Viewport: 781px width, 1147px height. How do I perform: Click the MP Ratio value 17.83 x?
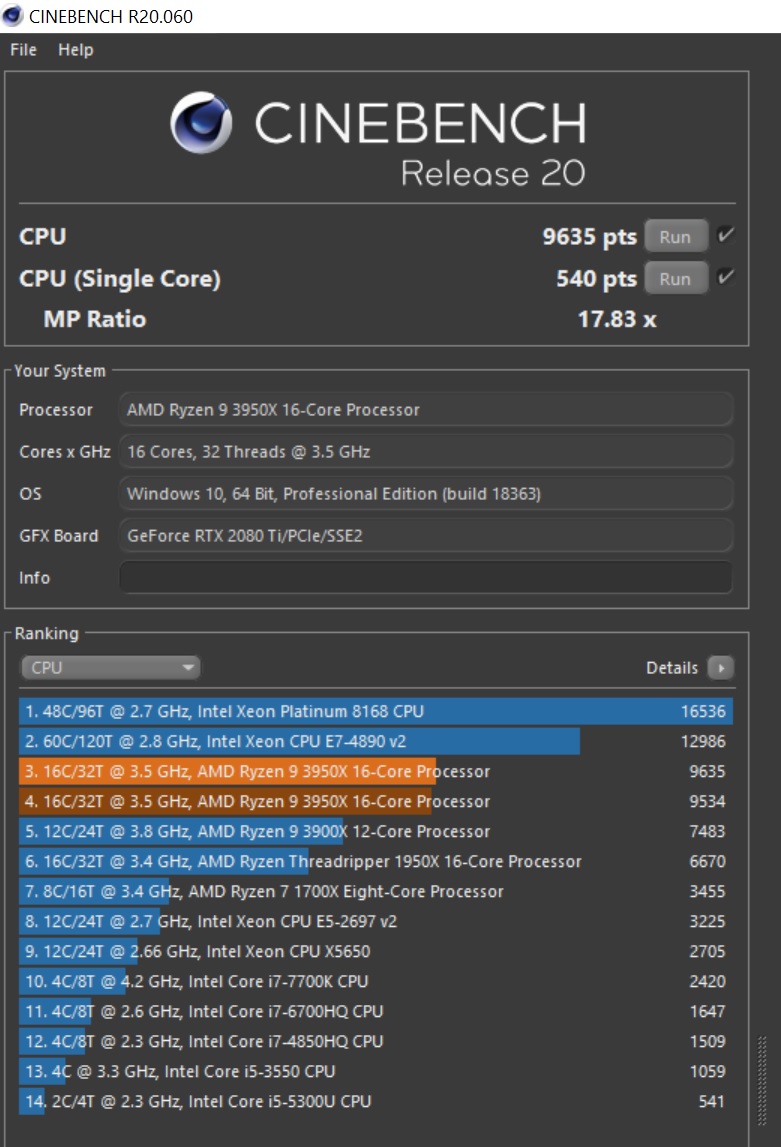[616, 319]
